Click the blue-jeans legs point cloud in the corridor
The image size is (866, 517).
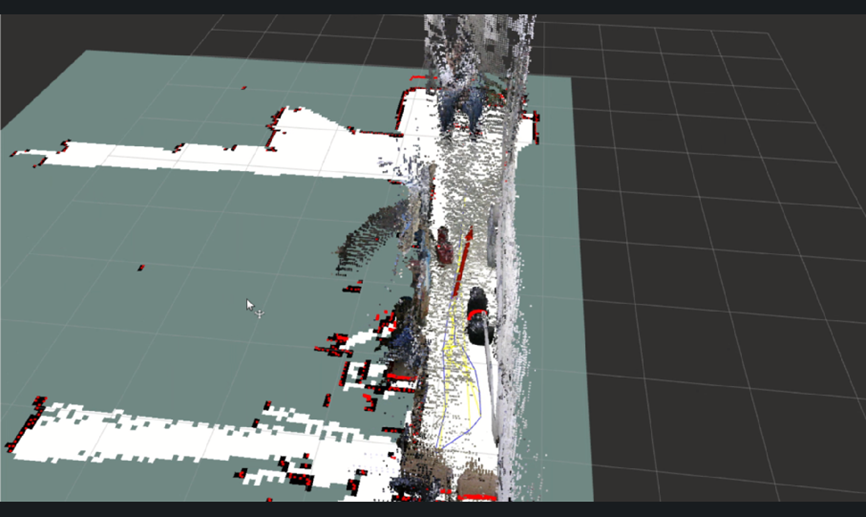[463, 110]
